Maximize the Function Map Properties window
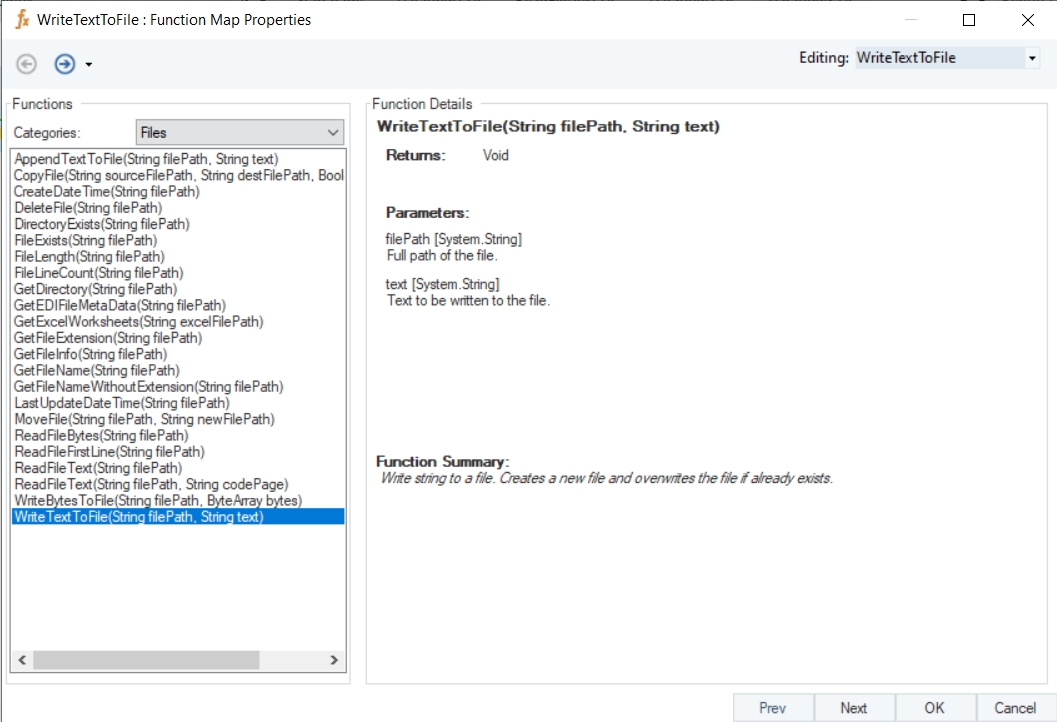 [969, 20]
